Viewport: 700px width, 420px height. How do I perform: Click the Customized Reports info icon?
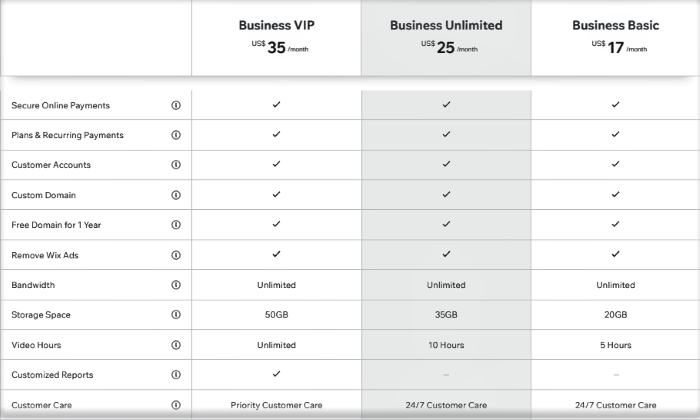[176, 374]
